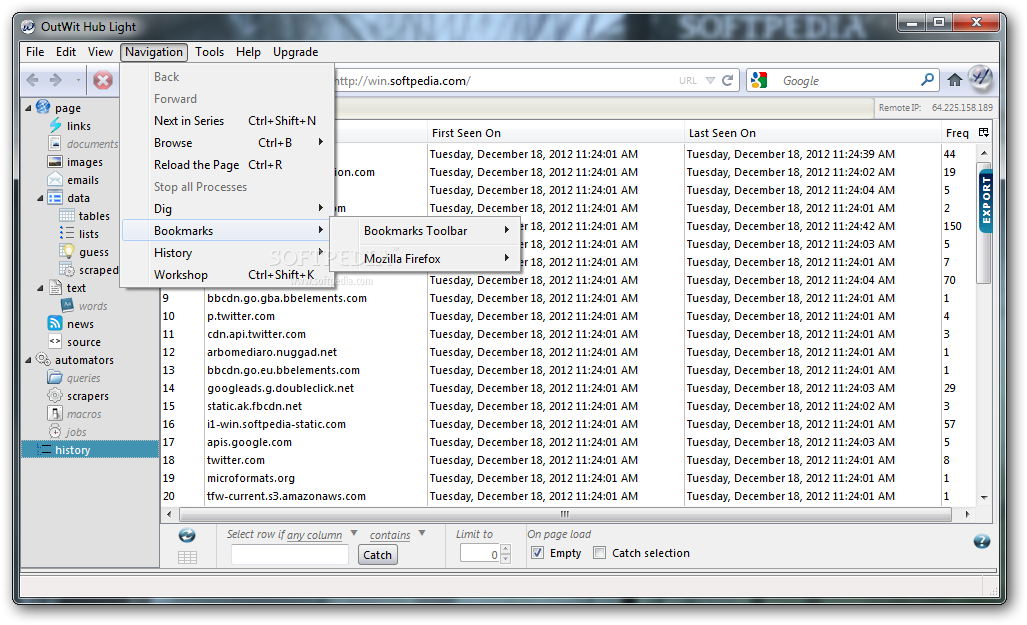Enable the Catch selection checkbox
Image resolution: width=1027 pixels, height=625 pixels.
point(599,552)
